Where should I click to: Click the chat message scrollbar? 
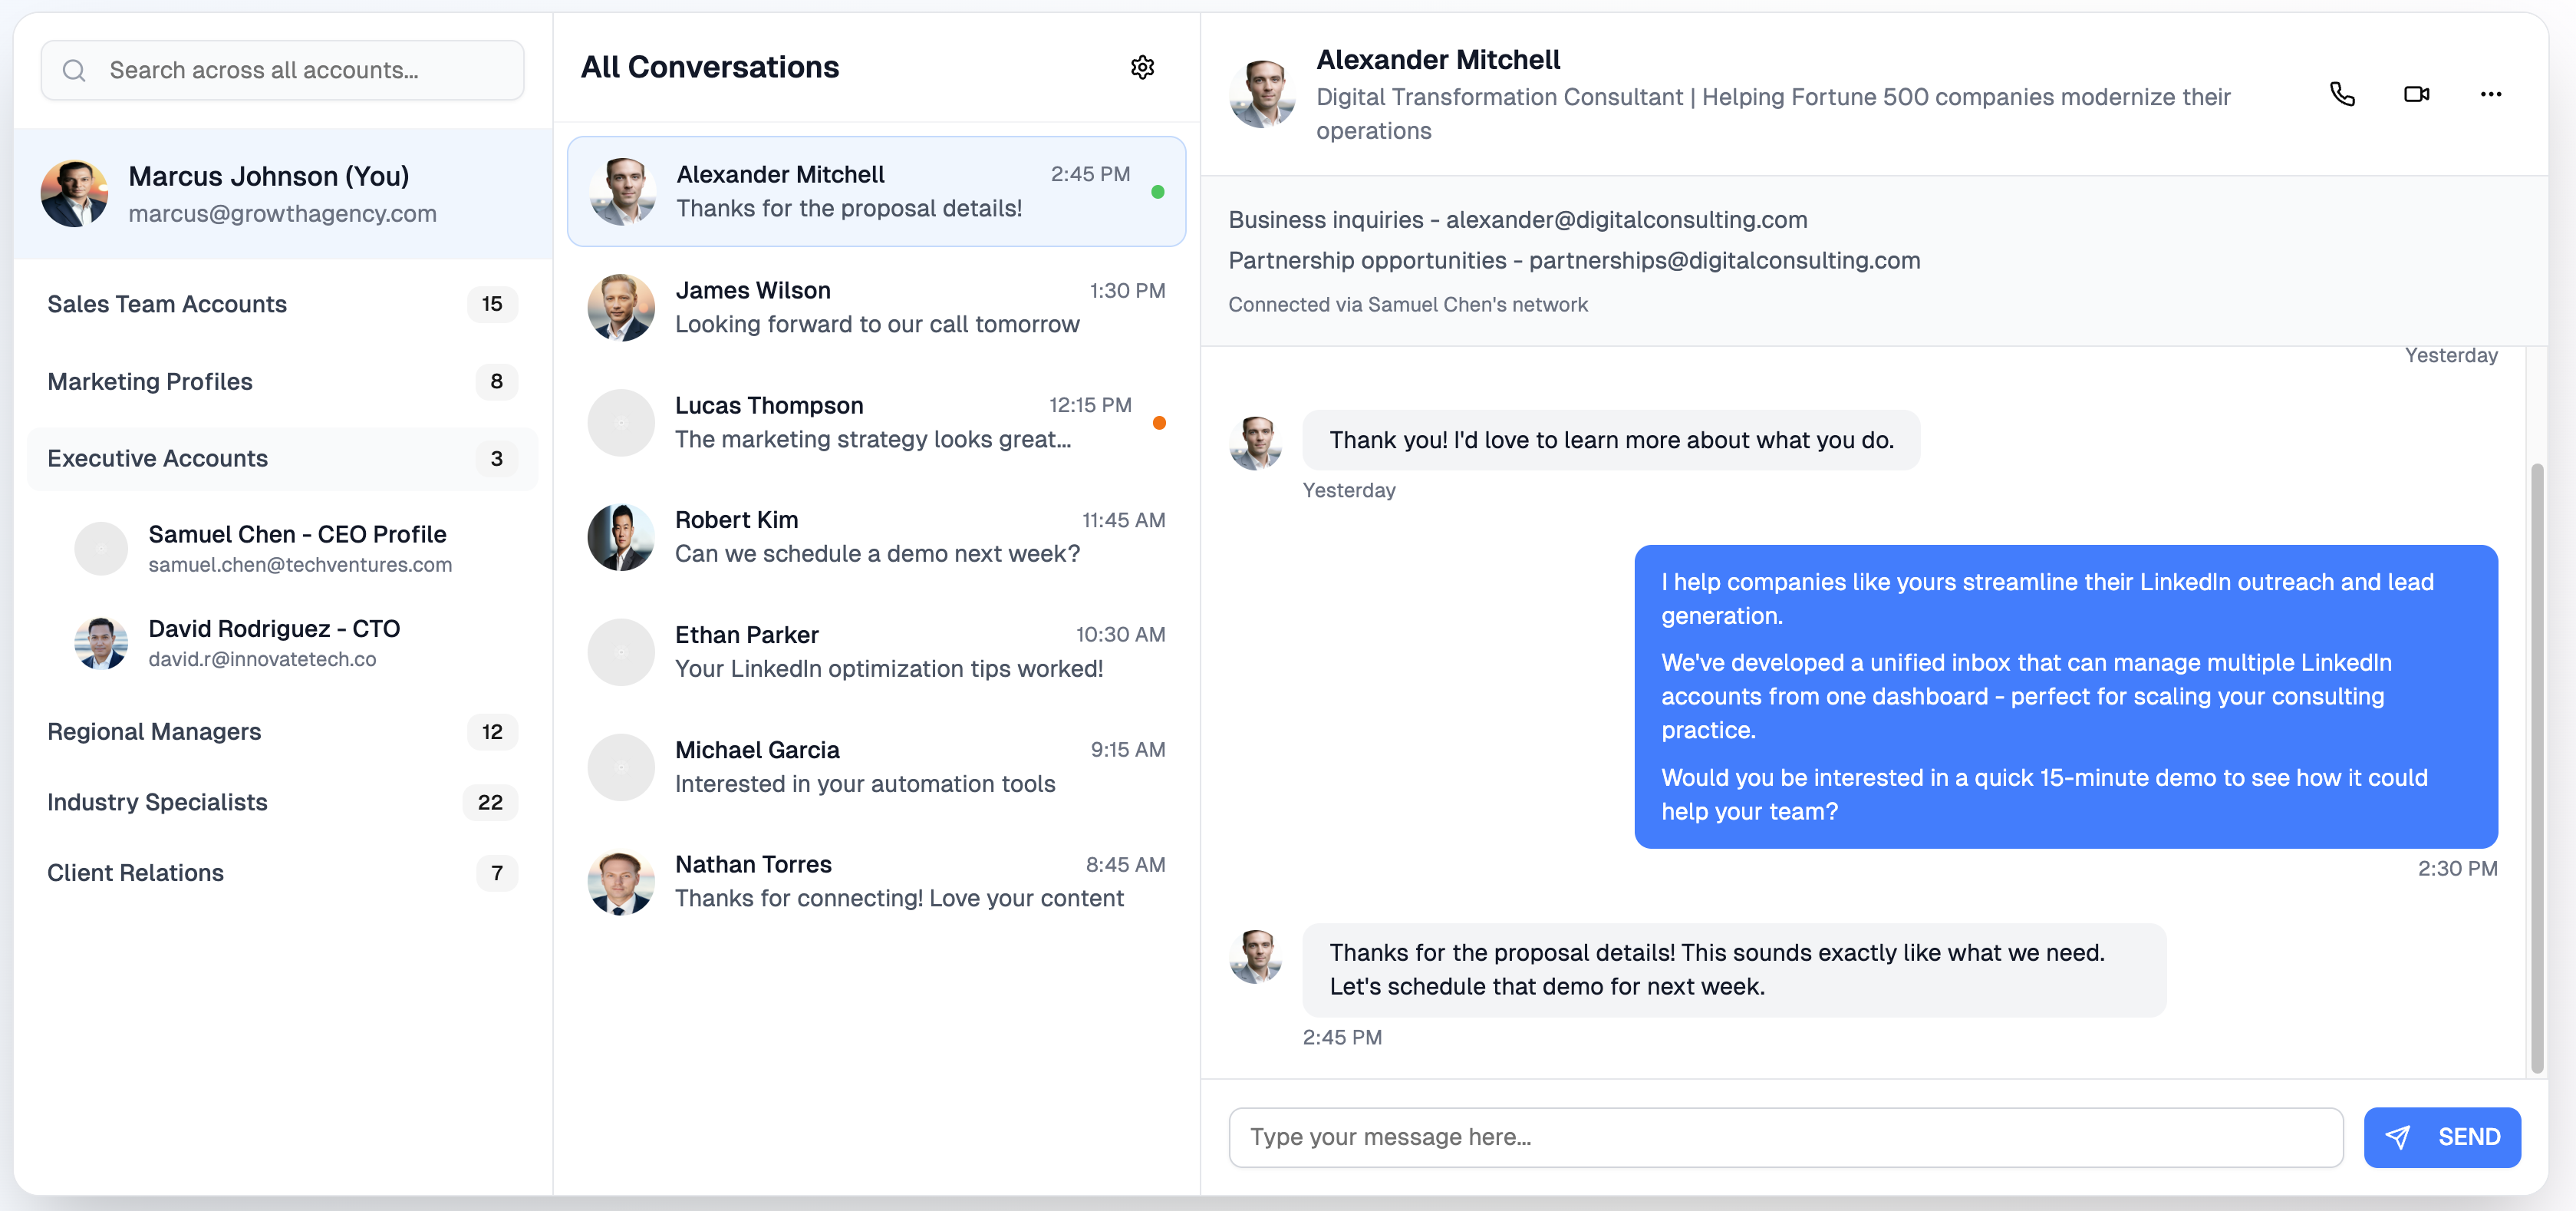click(x=2537, y=768)
